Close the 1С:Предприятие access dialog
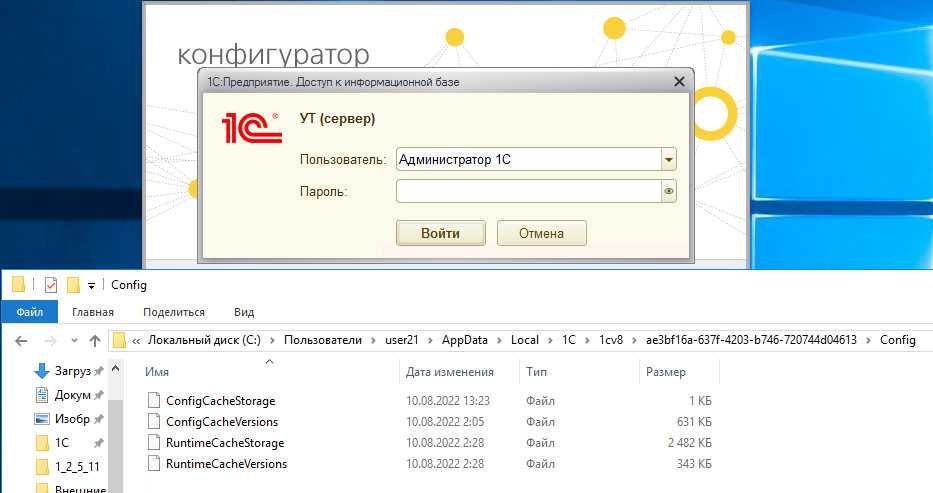Viewport: 933px width, 493px height. click(x=679, y=81)
